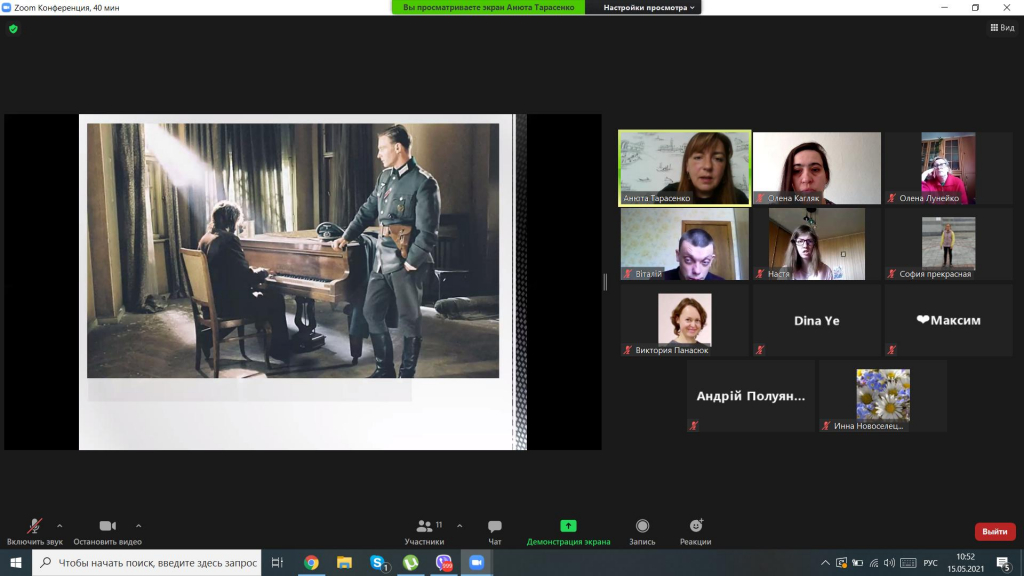Switch input language via РУС indicator
The image size is (1024, 576).
[931, 563]
